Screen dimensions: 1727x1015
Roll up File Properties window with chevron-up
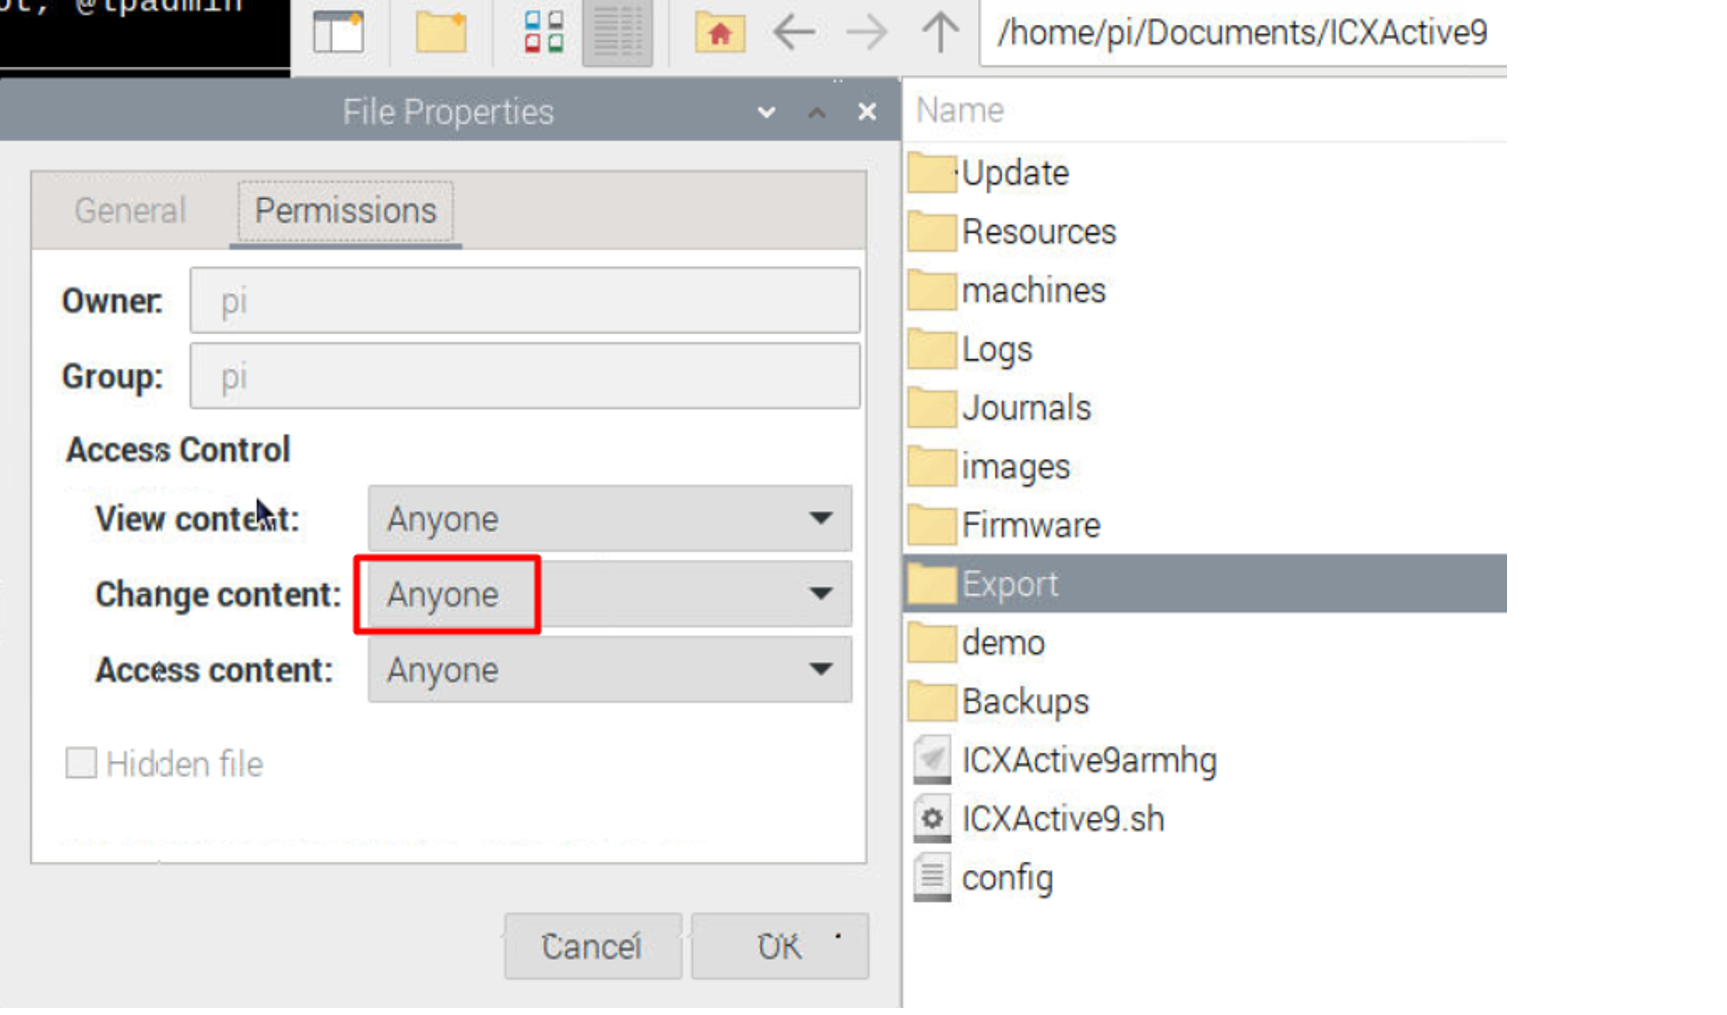[817, 113]
